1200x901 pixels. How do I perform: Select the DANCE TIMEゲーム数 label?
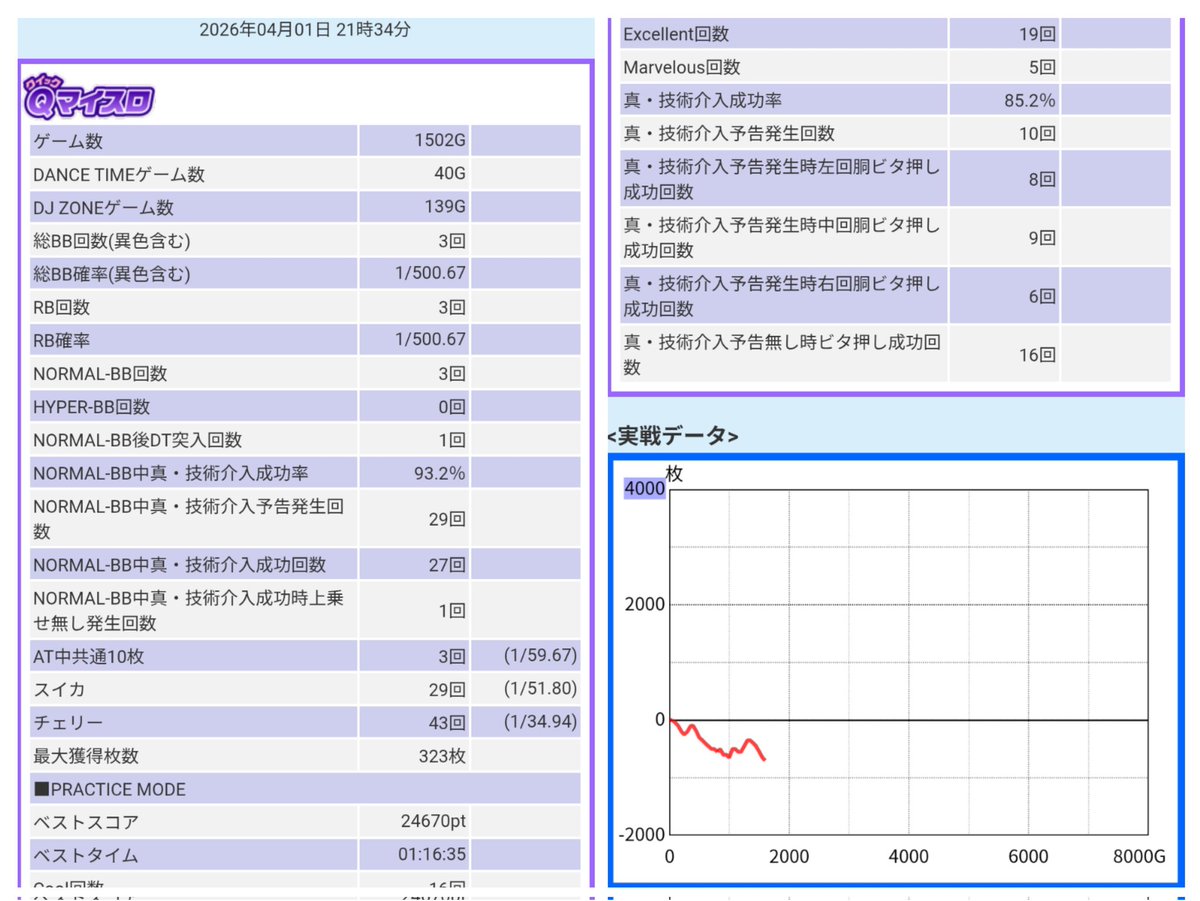tap(119, 175)
